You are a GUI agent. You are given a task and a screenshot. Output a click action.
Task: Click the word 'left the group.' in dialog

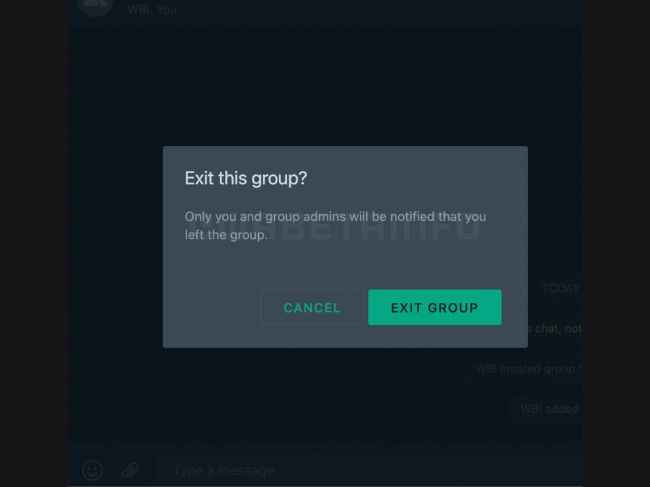click(225, 235)
